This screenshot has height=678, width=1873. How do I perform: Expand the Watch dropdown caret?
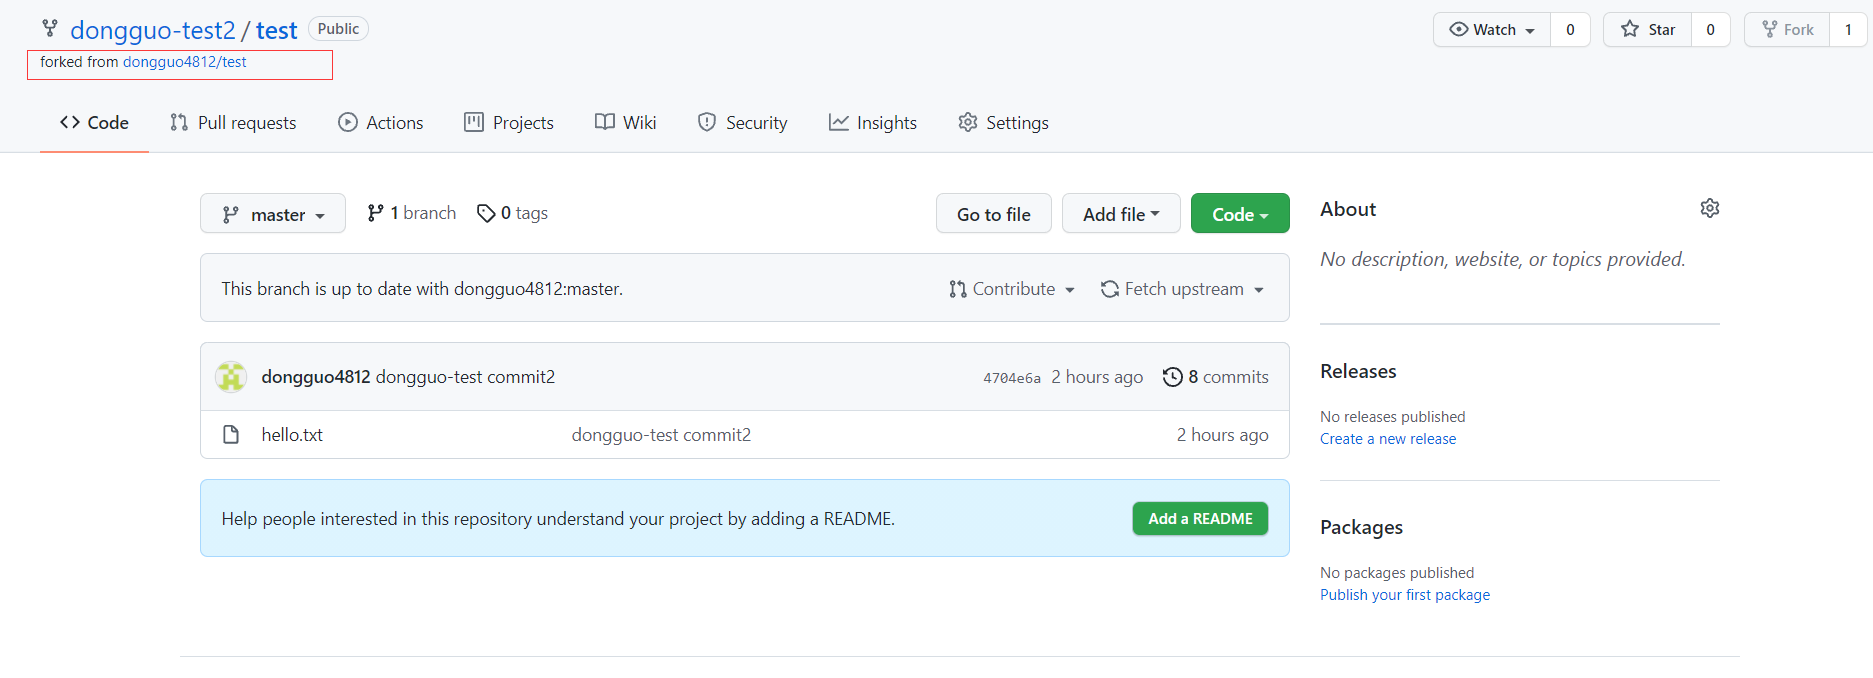1530,31
